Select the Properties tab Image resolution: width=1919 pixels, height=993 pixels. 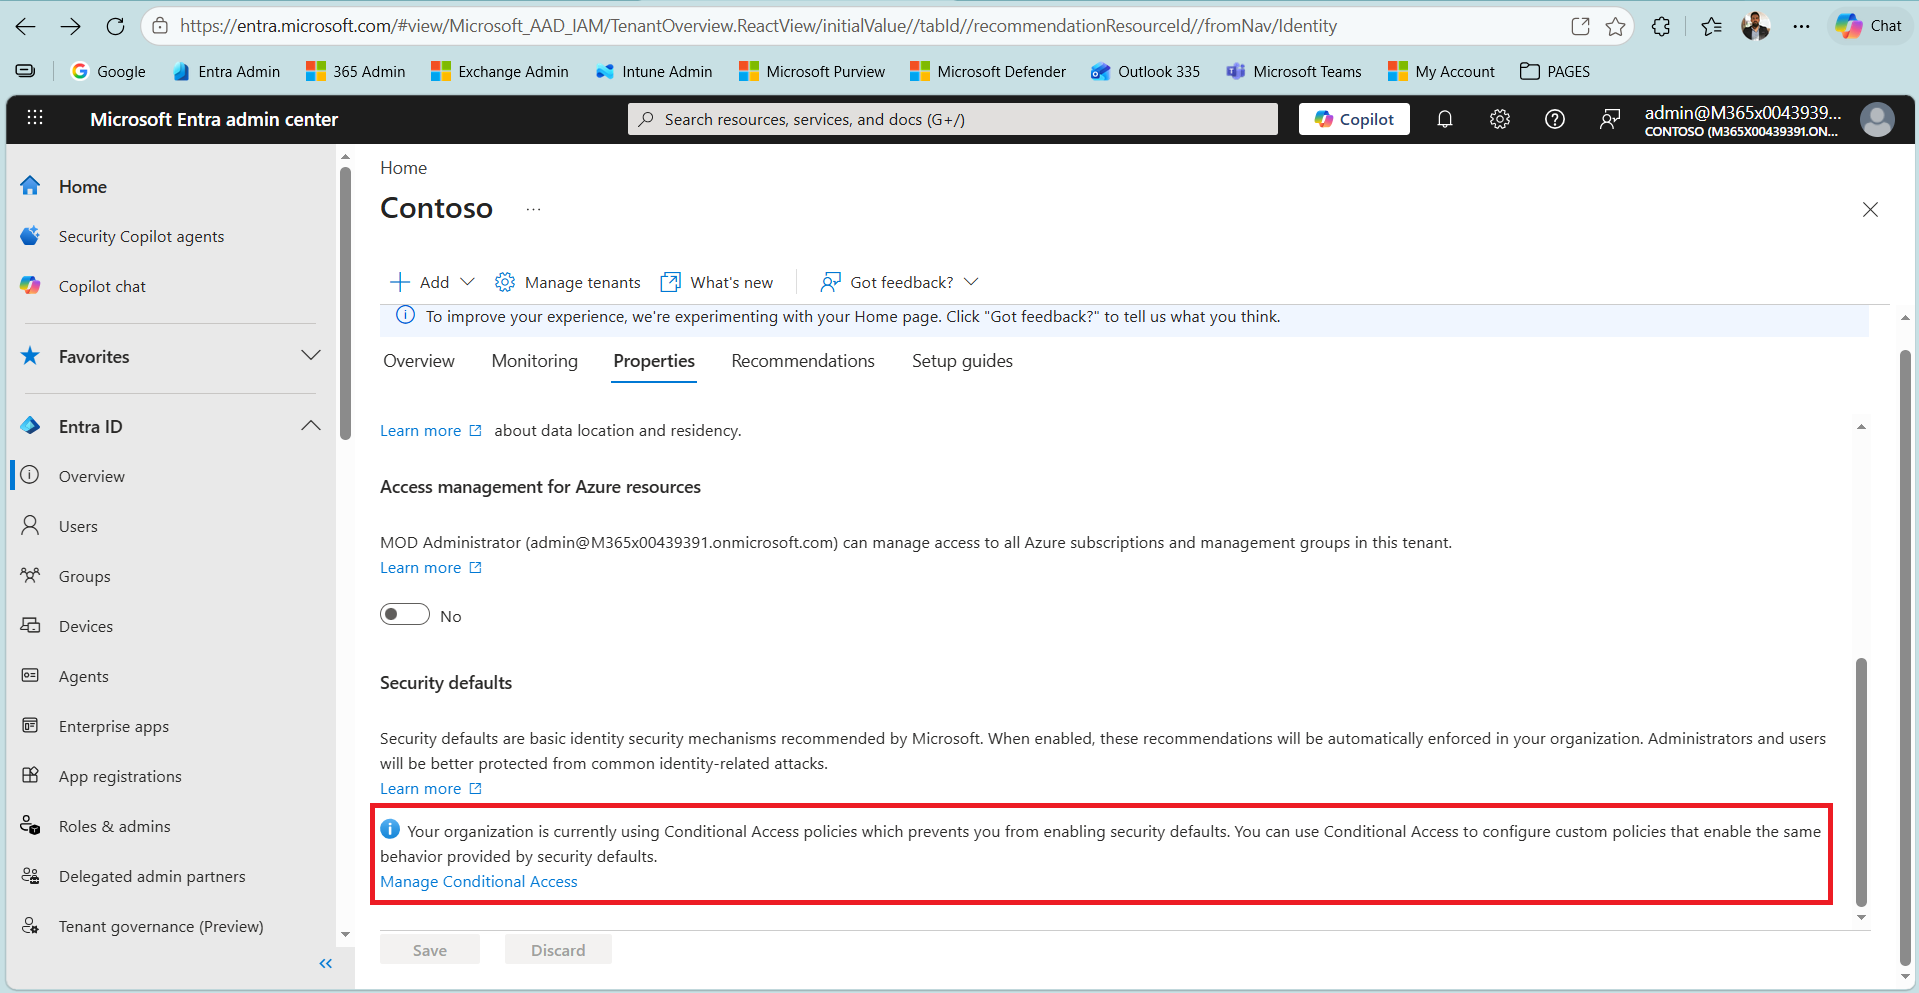(654, 361)
